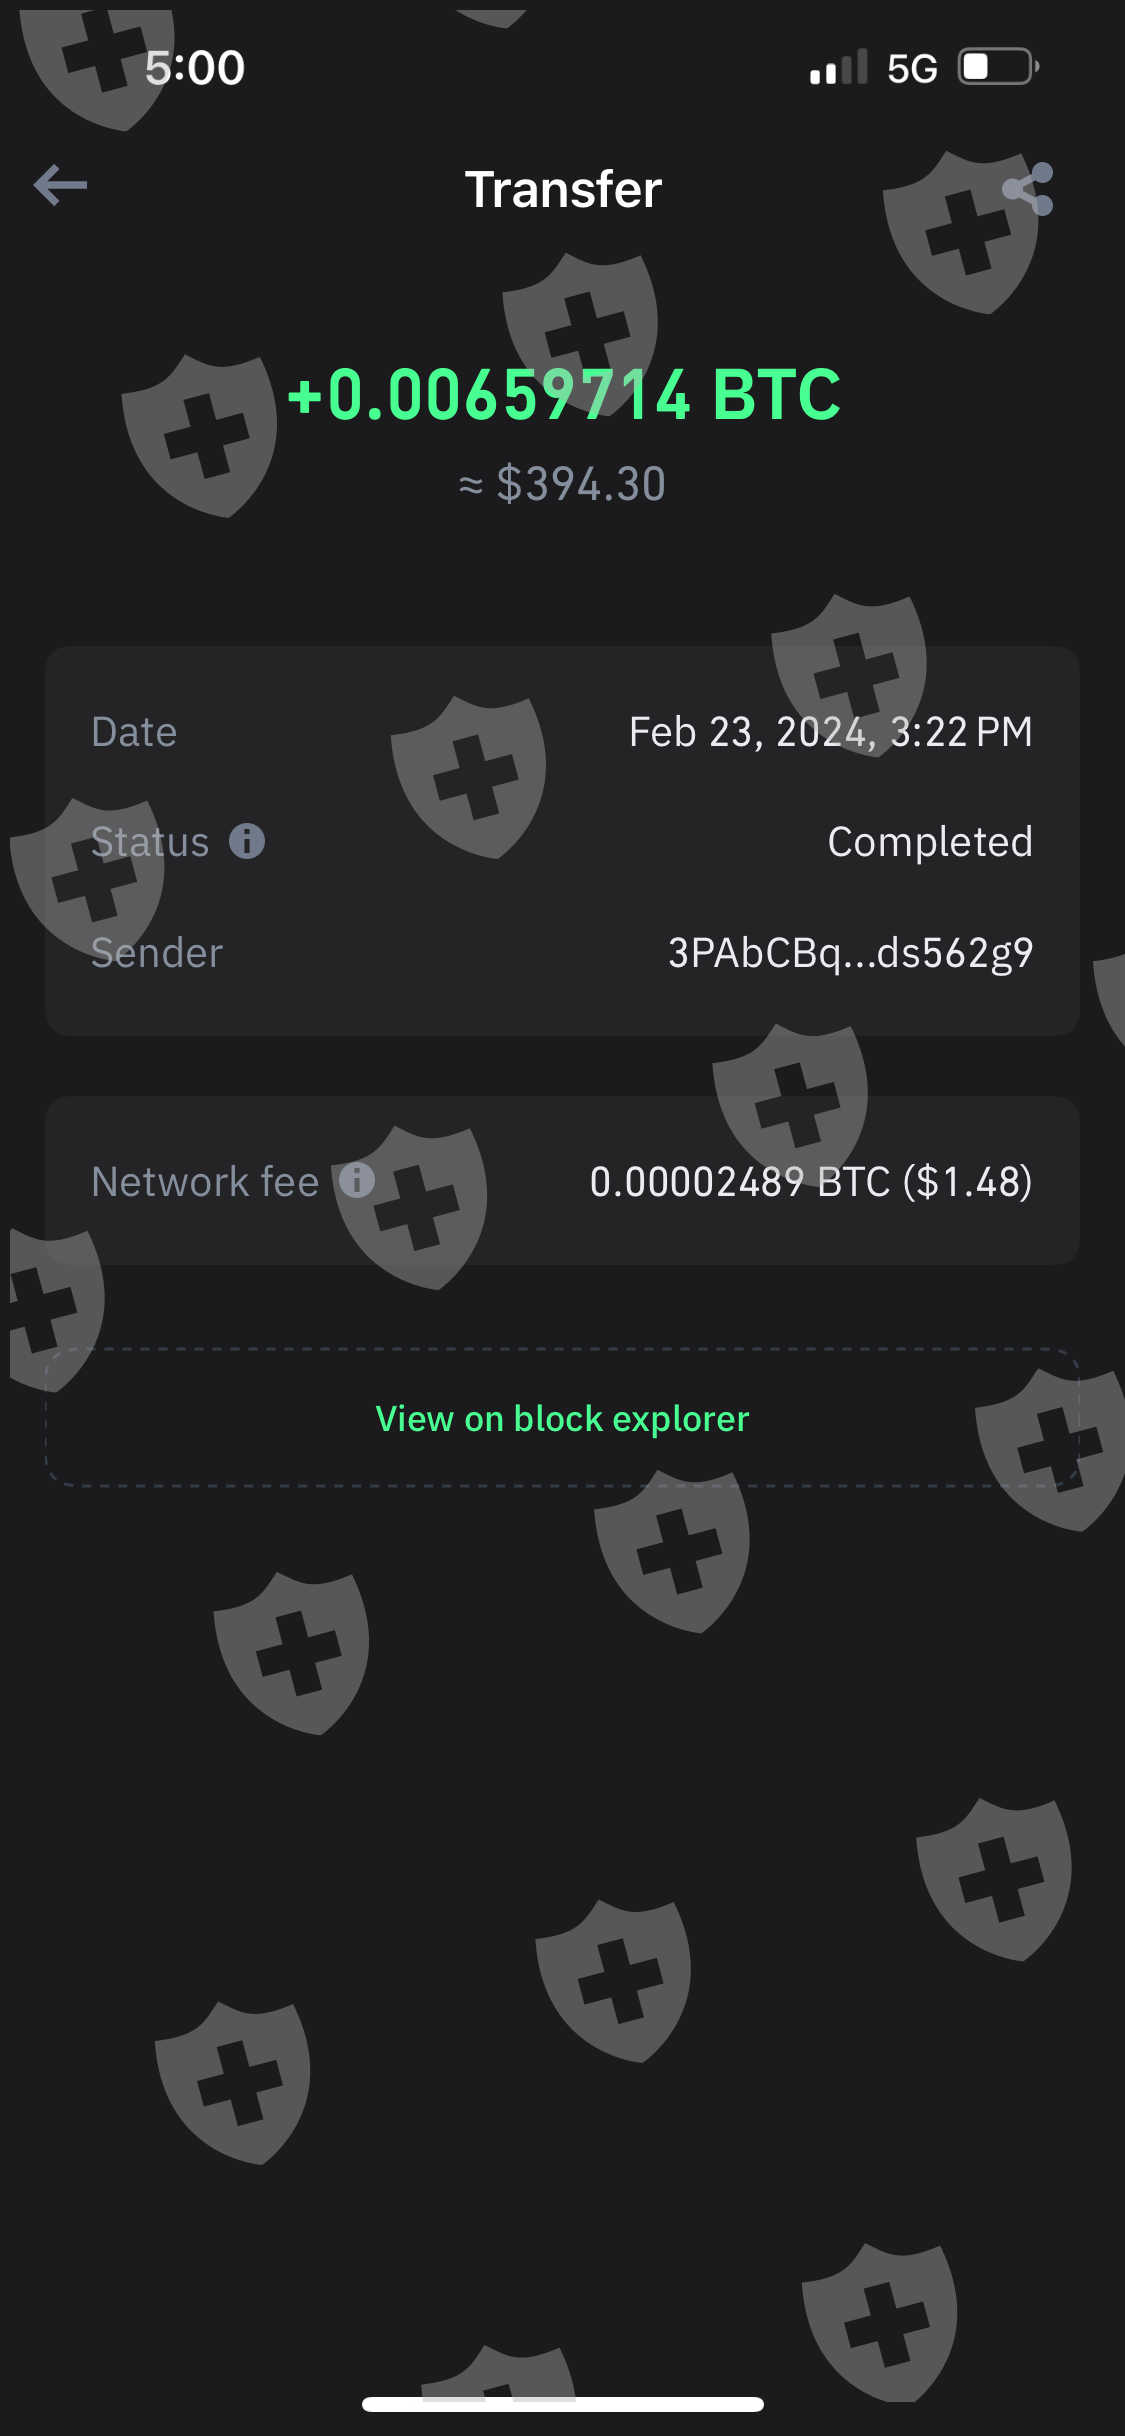The width and height of the screenshot is (1125, 2436).
Task: Tap the Network fee label
Action: click(205, 1182)
